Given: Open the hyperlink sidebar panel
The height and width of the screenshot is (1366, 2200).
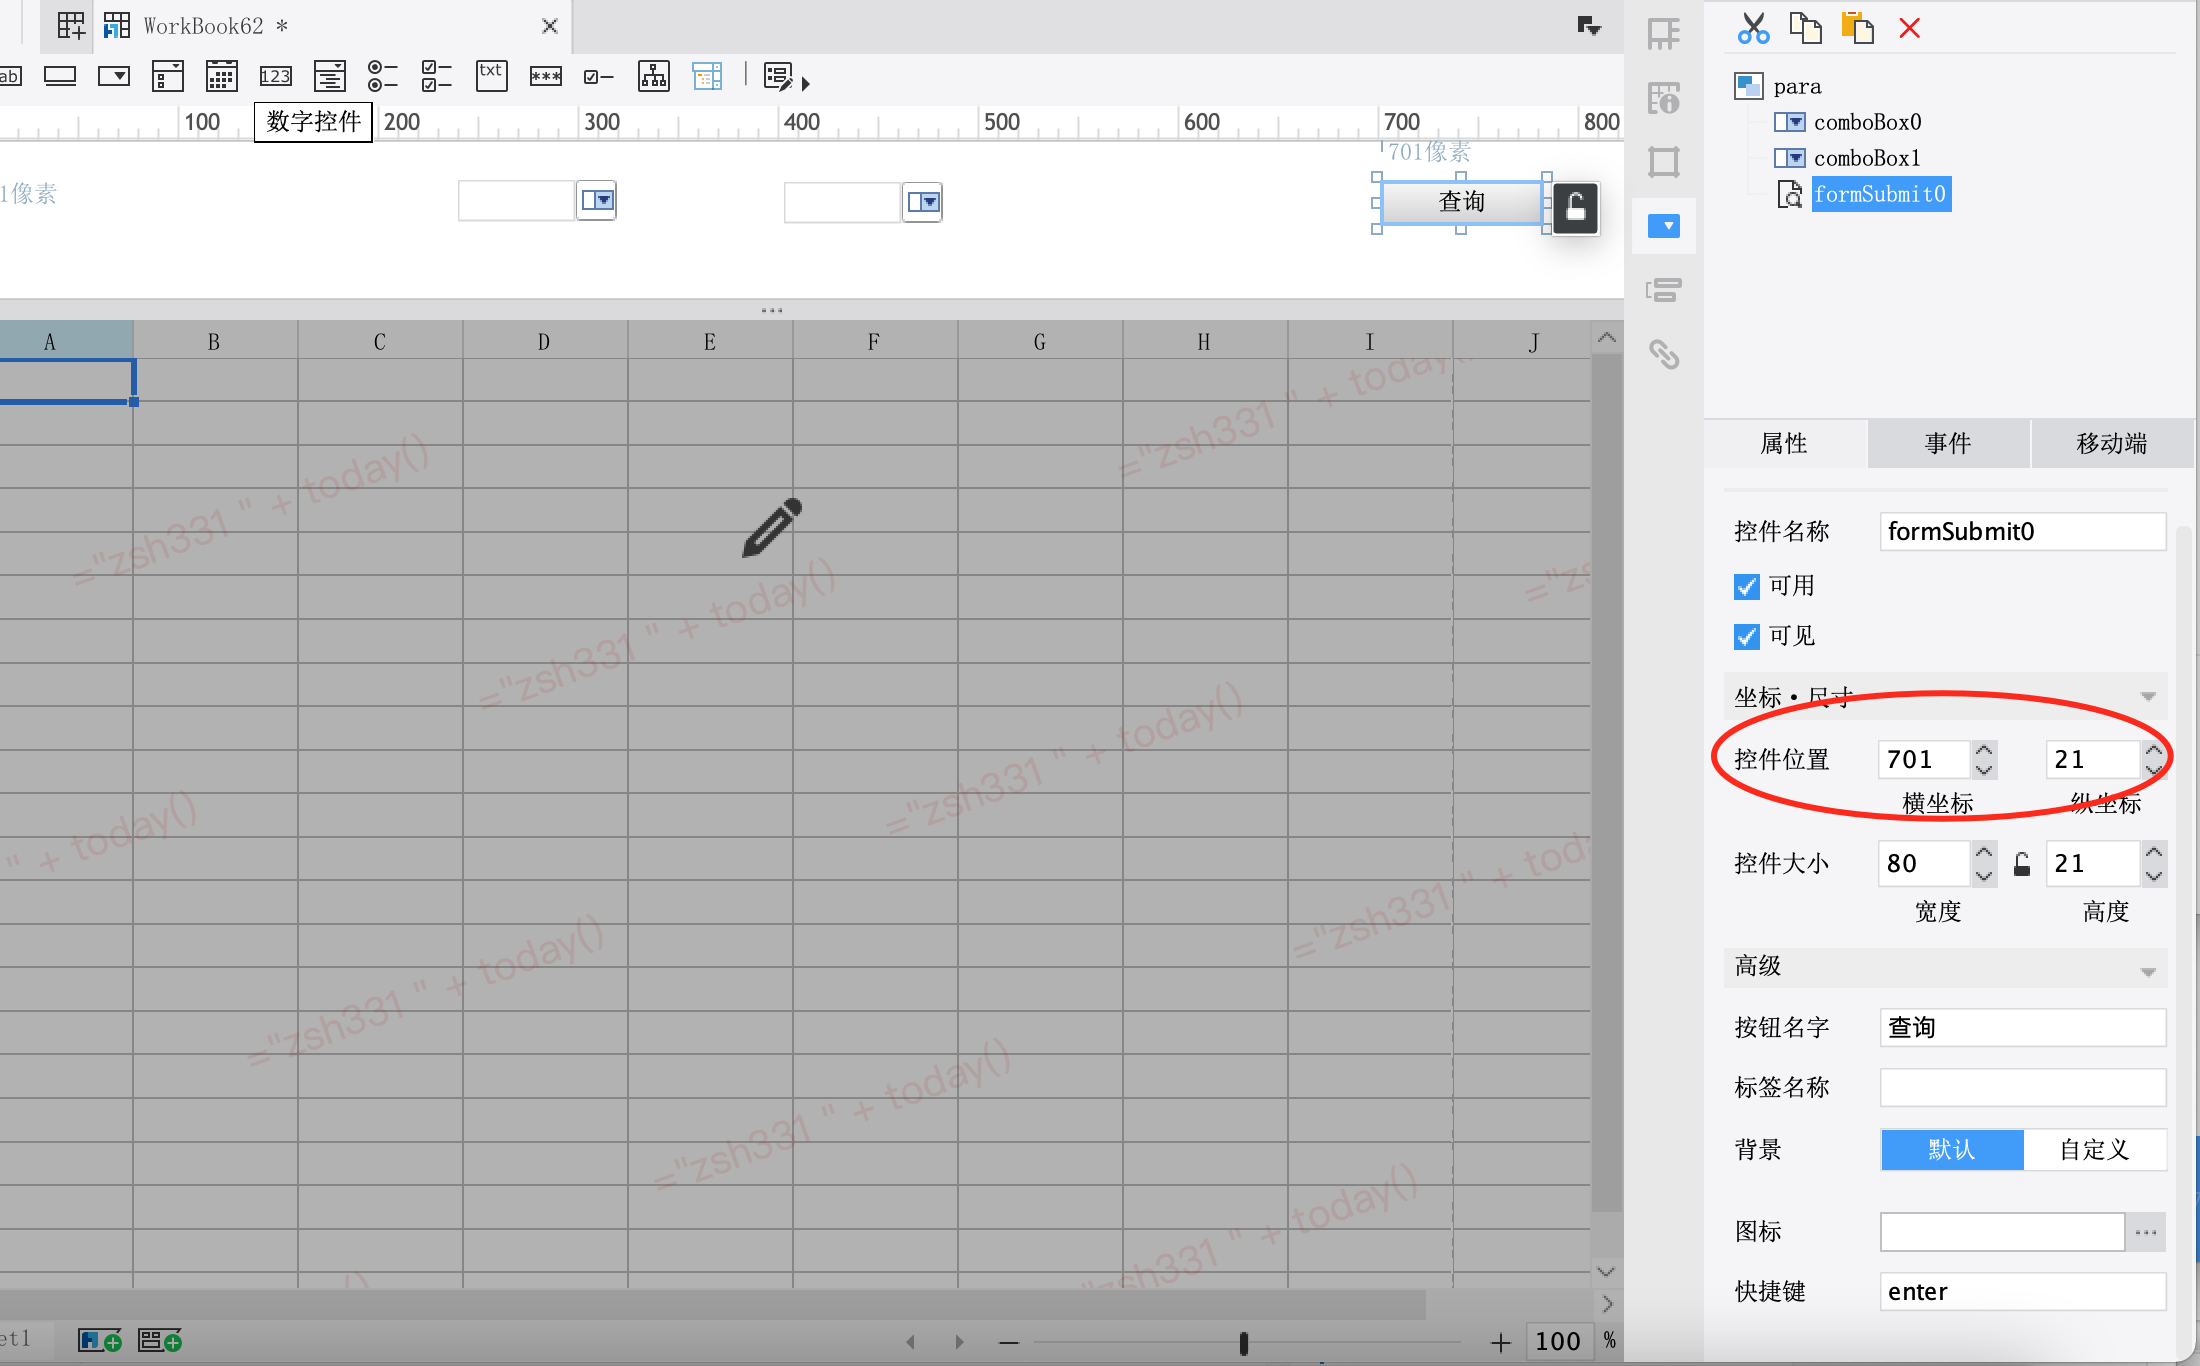Looking at the screenshot, I should coord(1664,354).
